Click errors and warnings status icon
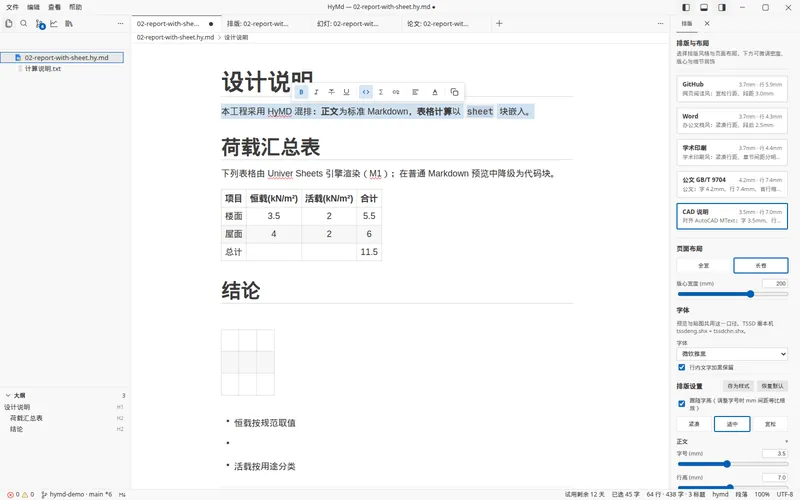The width and height of the screenshot is (800, 500). click(20, 494)
